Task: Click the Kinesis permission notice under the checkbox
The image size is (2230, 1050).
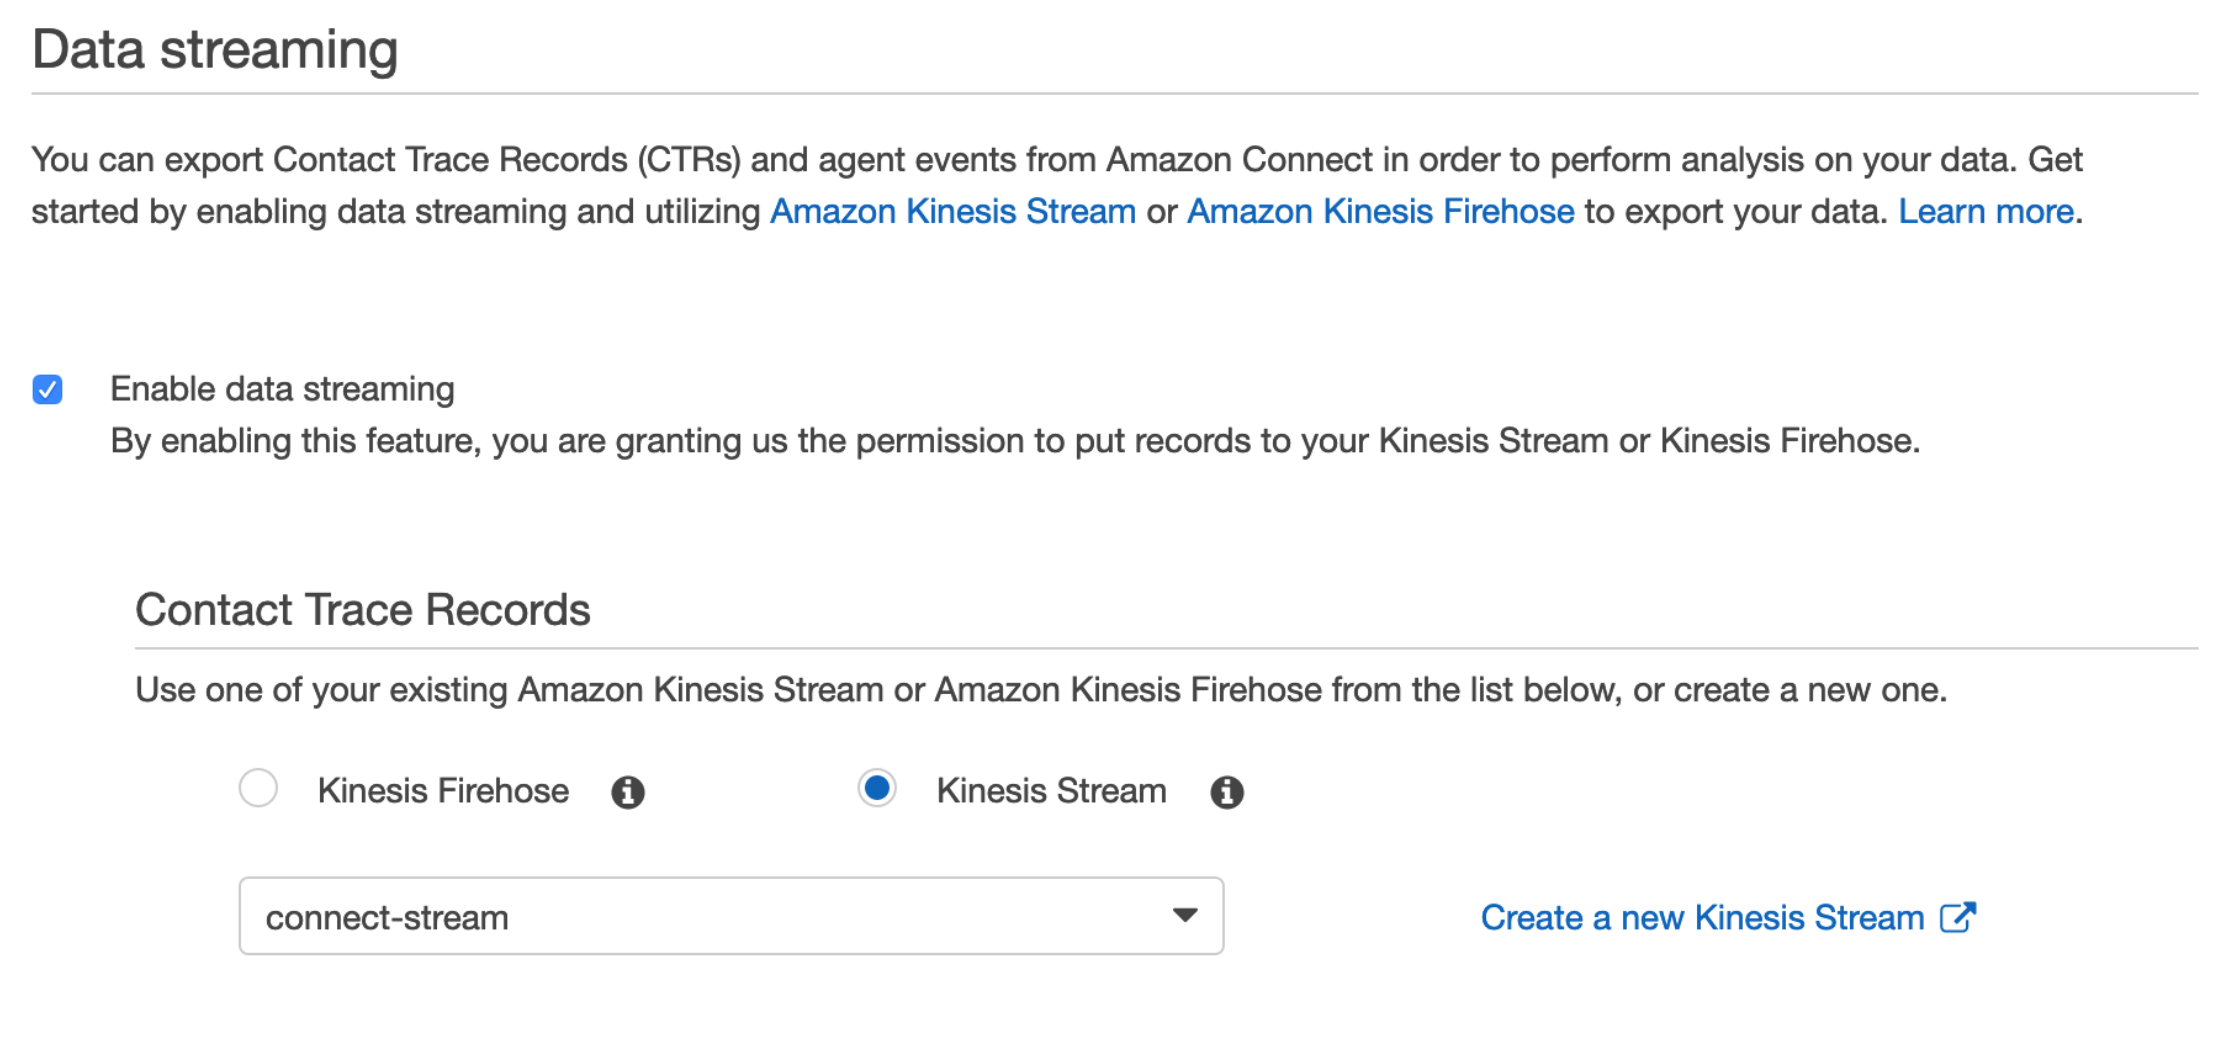Action: pyautogui.click(x=1015, y=441)
